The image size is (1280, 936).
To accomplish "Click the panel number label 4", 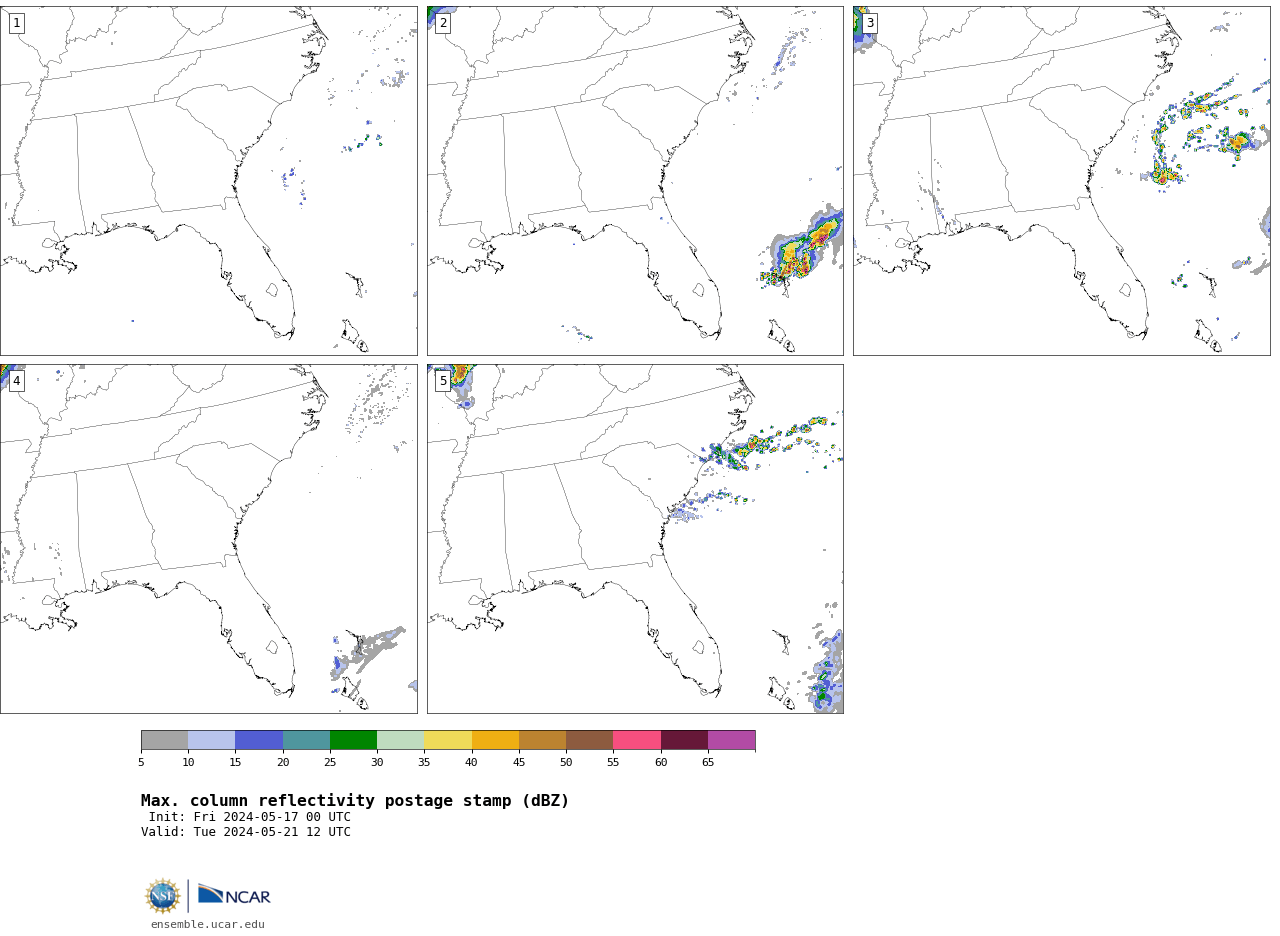I will click(x=17, y=381).
